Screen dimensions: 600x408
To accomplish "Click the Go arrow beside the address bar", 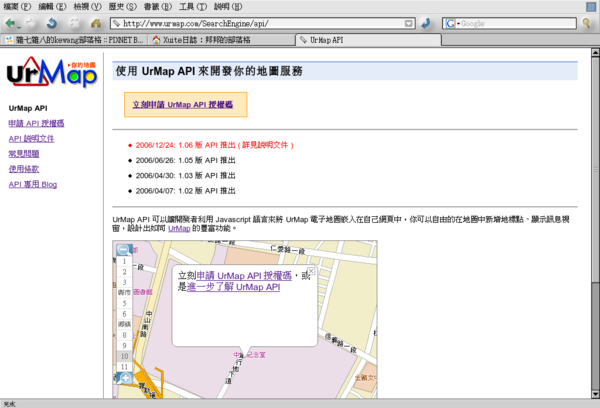I will point(426,24).
